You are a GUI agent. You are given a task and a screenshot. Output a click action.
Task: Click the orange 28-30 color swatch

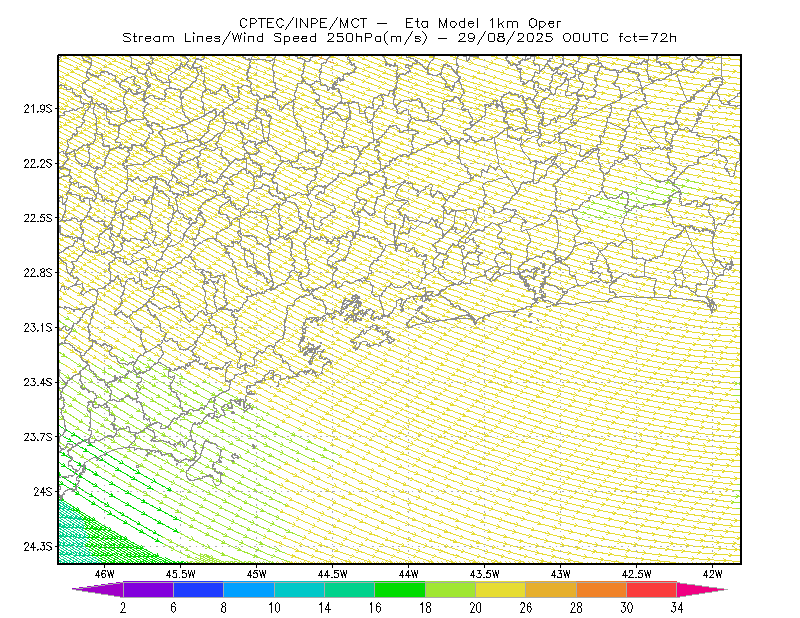[602, 589]
